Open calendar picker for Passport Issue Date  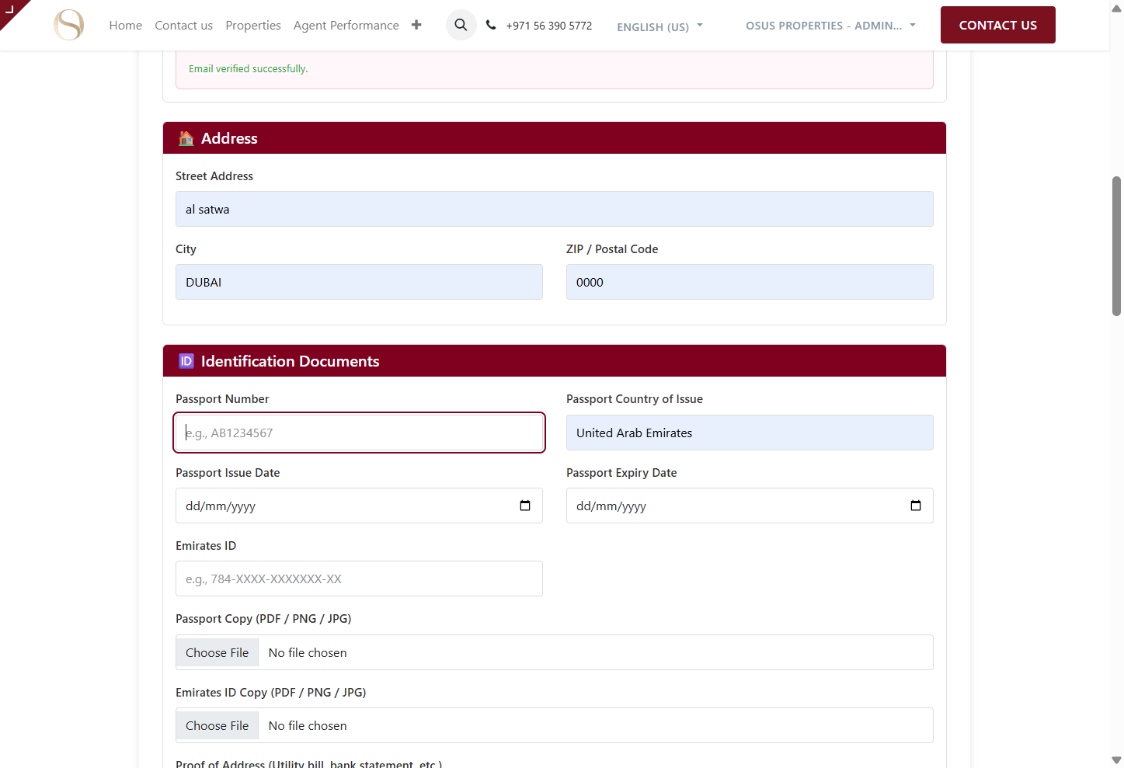click(525, 506)
